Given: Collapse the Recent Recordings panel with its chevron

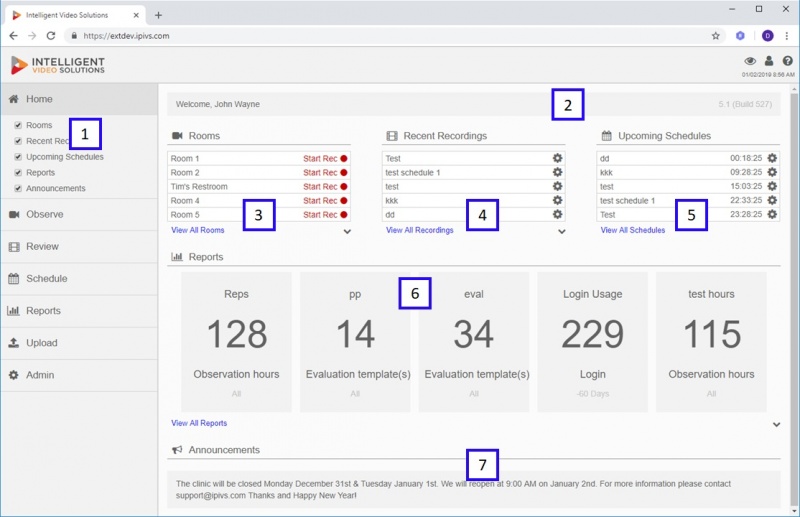Looking at the screenshot, I should pyautogui.click(x=562, y=232).
